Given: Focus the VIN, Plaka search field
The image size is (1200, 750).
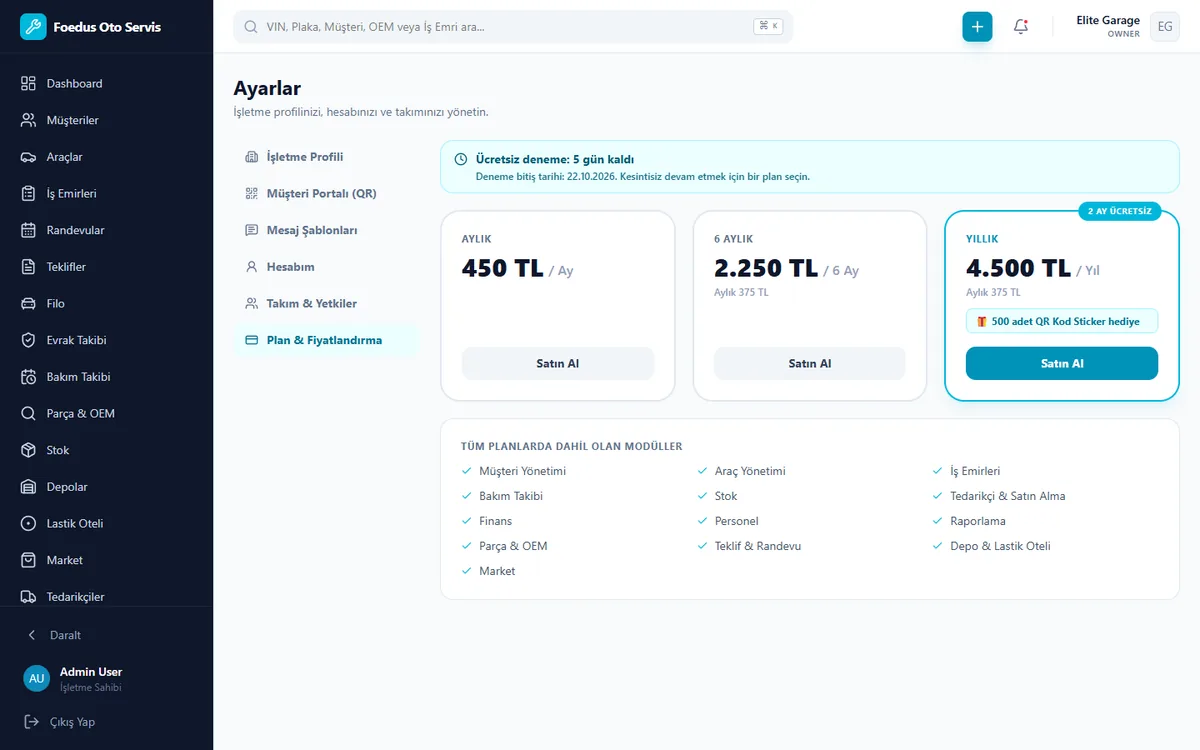Looking at the screenshot, I should pyautogui.click(x=512, y=27).
